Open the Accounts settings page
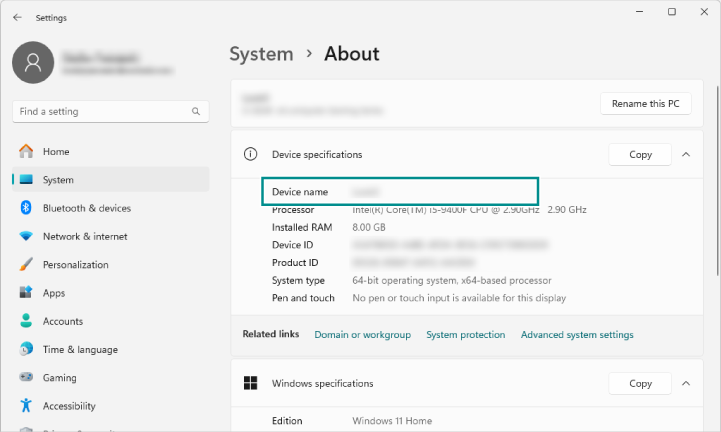 [x=63, y=322]
